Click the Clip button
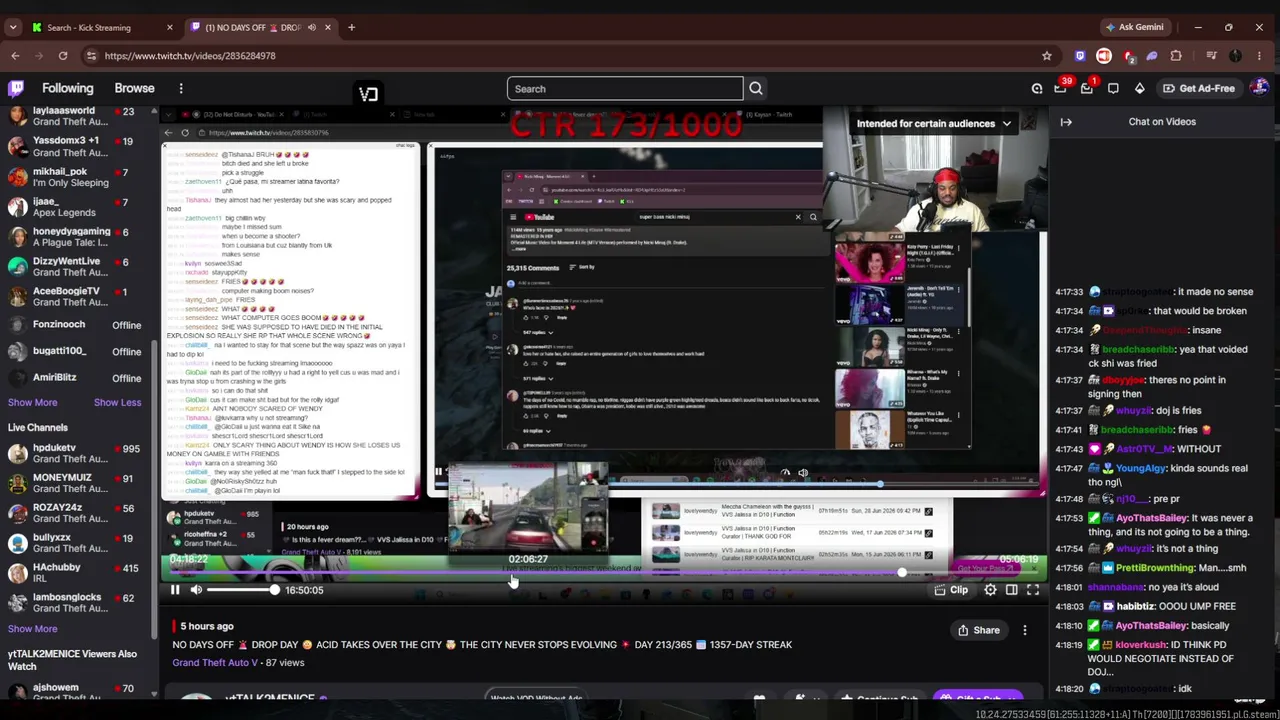This screenshot has width=1280, height=720. (950, 590)
